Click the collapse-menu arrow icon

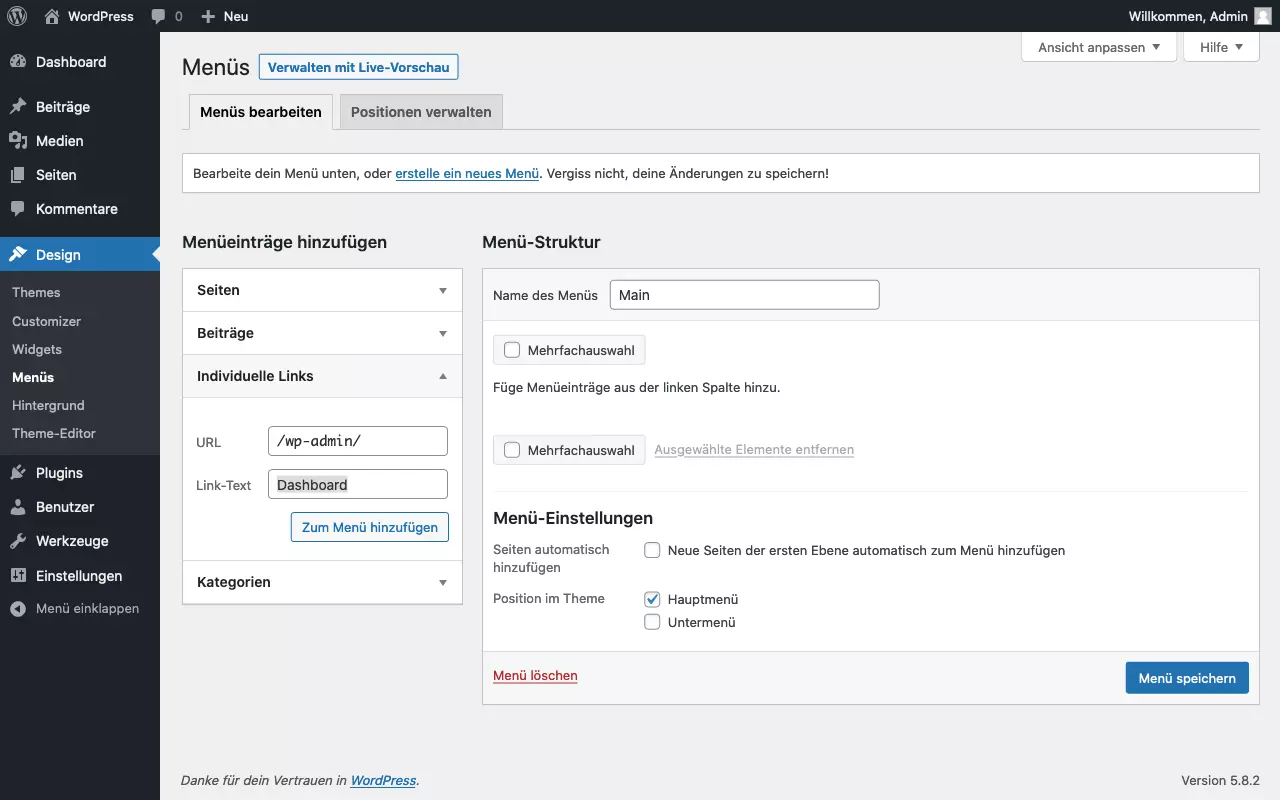tap(18, 608)
